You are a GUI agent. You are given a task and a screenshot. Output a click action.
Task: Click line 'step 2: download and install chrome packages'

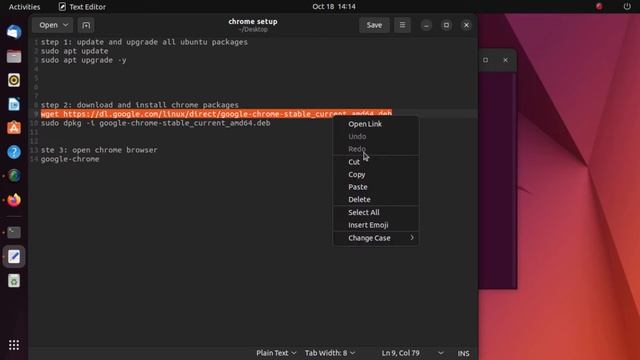[x=140, y=105]
